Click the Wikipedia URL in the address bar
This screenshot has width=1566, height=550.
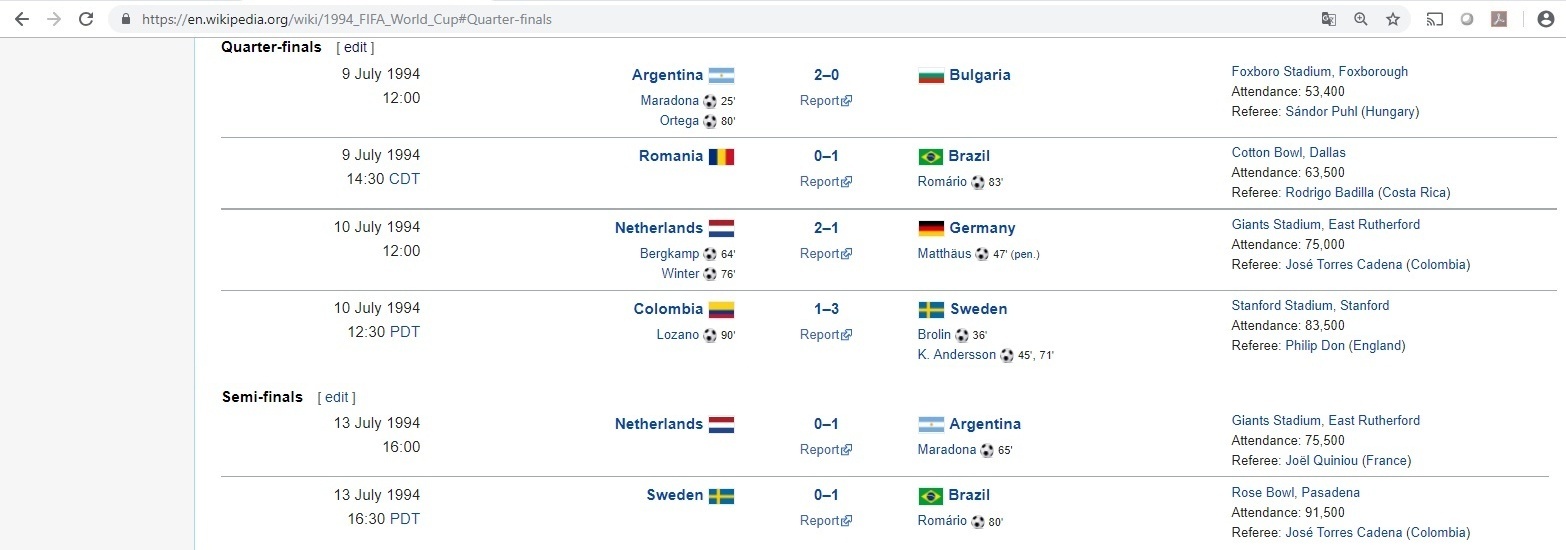pos(347,19)
